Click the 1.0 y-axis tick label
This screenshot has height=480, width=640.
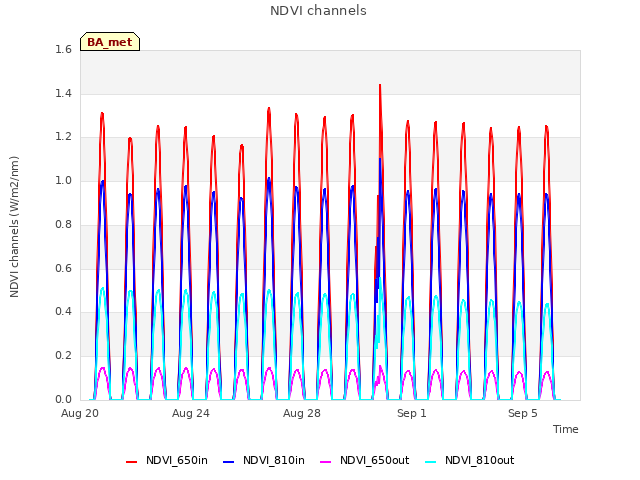(x=63, y=180)
